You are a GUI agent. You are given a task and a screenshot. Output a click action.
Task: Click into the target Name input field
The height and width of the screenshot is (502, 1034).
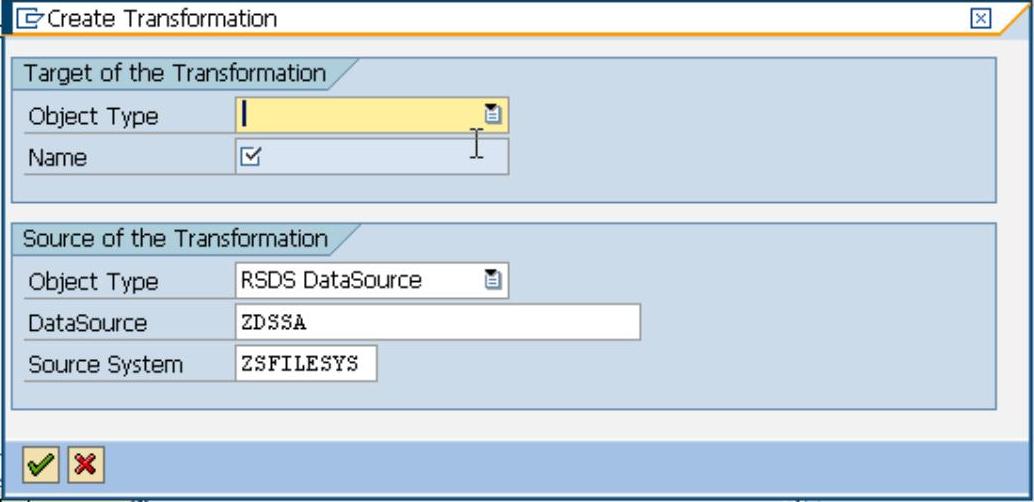pos(380,157)
